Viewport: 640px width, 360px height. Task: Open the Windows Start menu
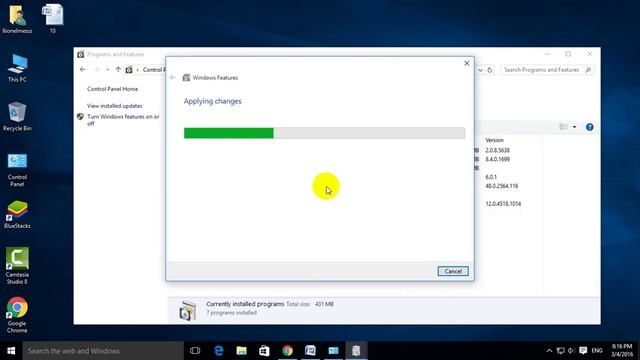[x=11, y=351]
